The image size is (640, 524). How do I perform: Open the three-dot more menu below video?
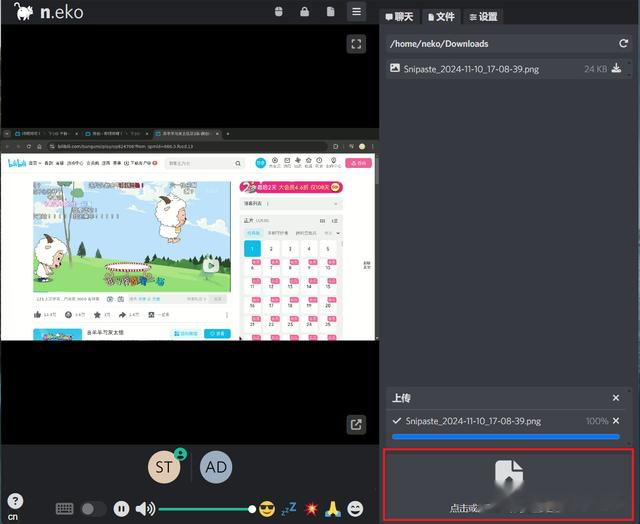227,315
